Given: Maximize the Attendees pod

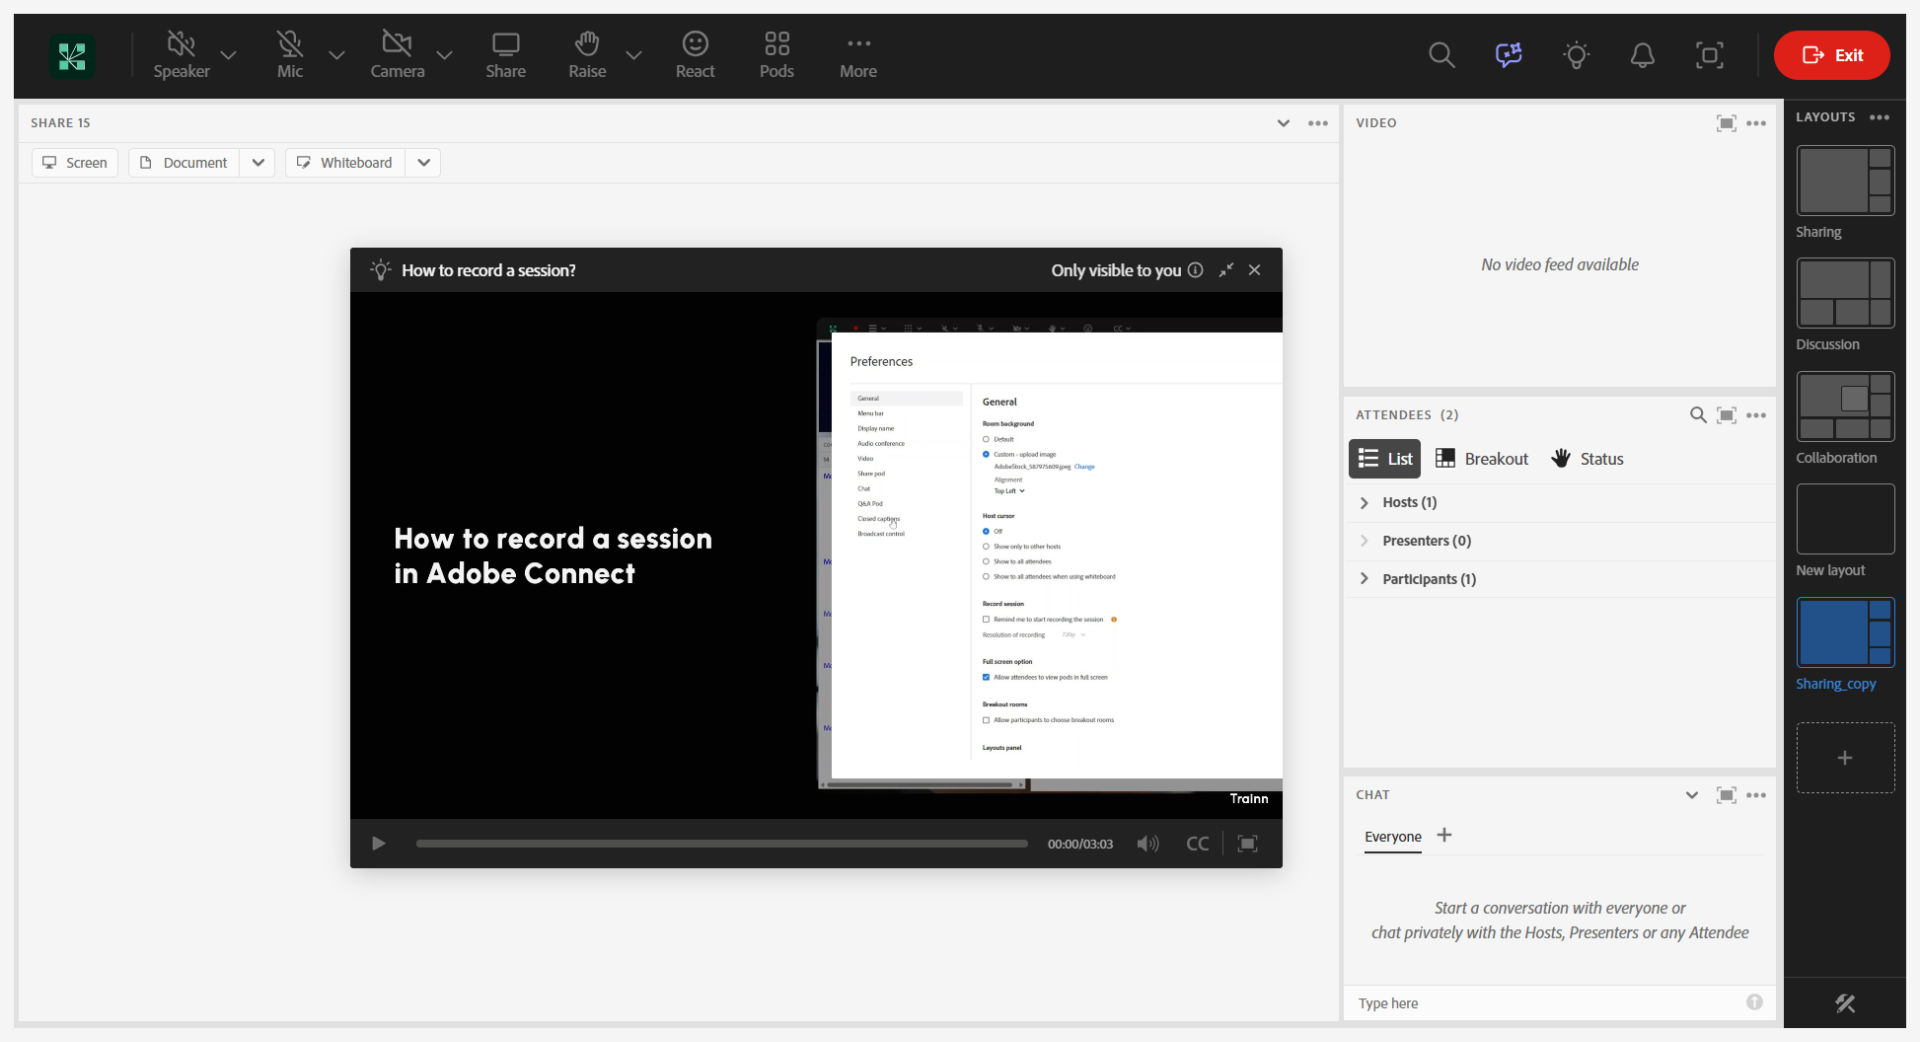Looking at the screenshot, I should (1726, 415).
